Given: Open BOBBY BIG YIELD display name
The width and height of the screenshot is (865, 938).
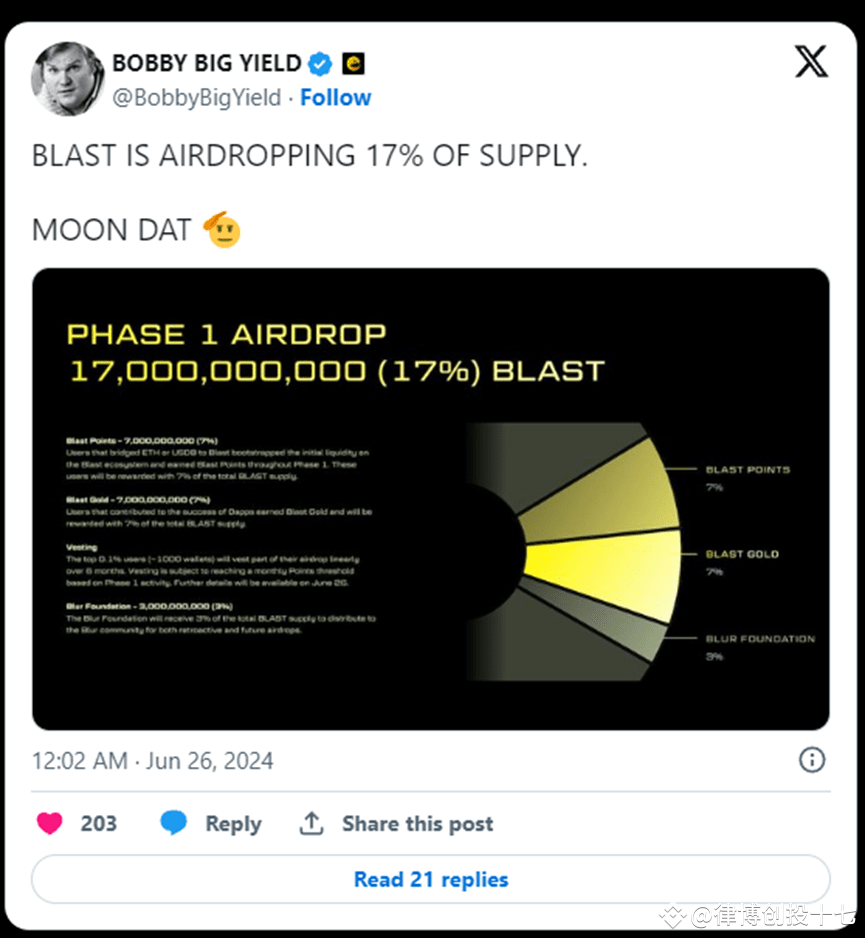Looking at the screenshot, I should click(206, 64).
